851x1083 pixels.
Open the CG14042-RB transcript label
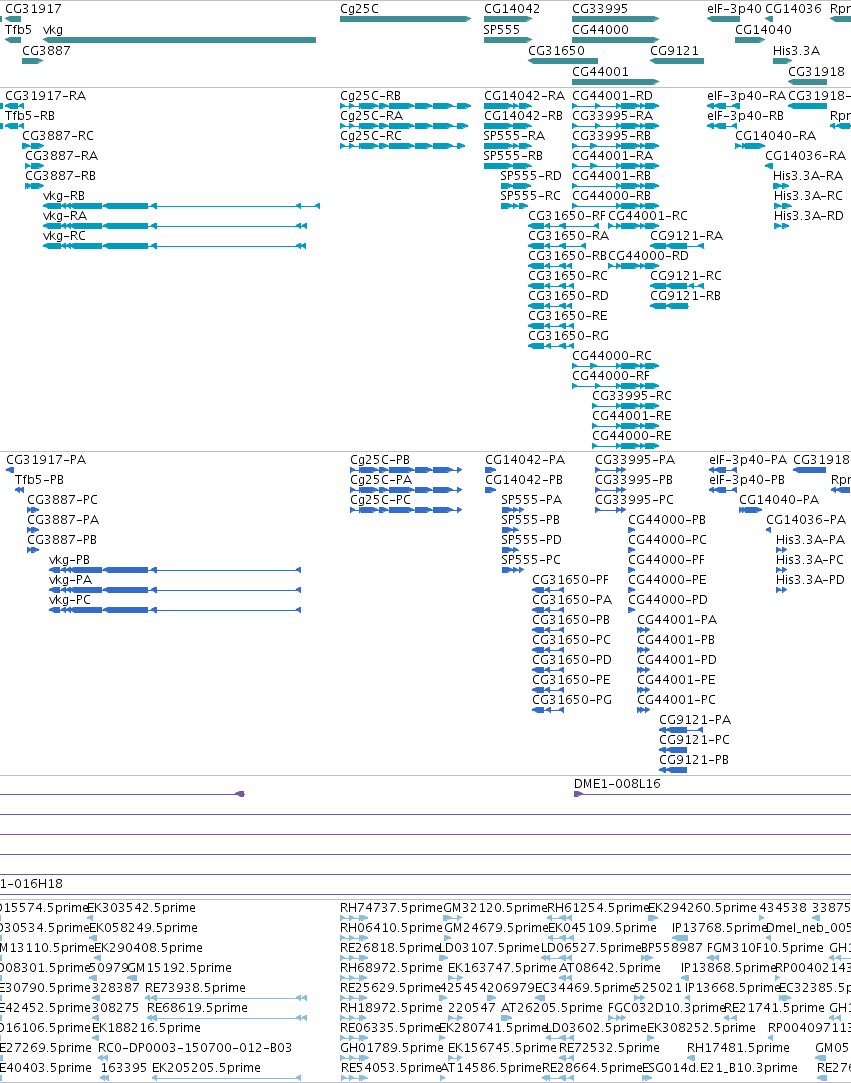(x=524, y=116)
